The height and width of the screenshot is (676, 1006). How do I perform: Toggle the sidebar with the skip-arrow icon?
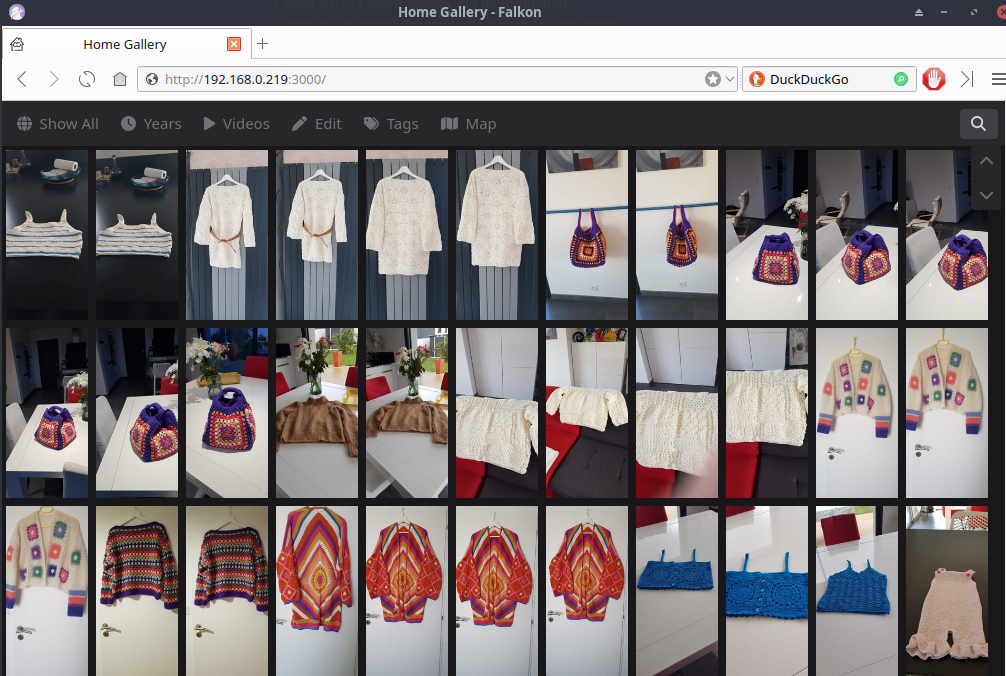coord(967,79)
